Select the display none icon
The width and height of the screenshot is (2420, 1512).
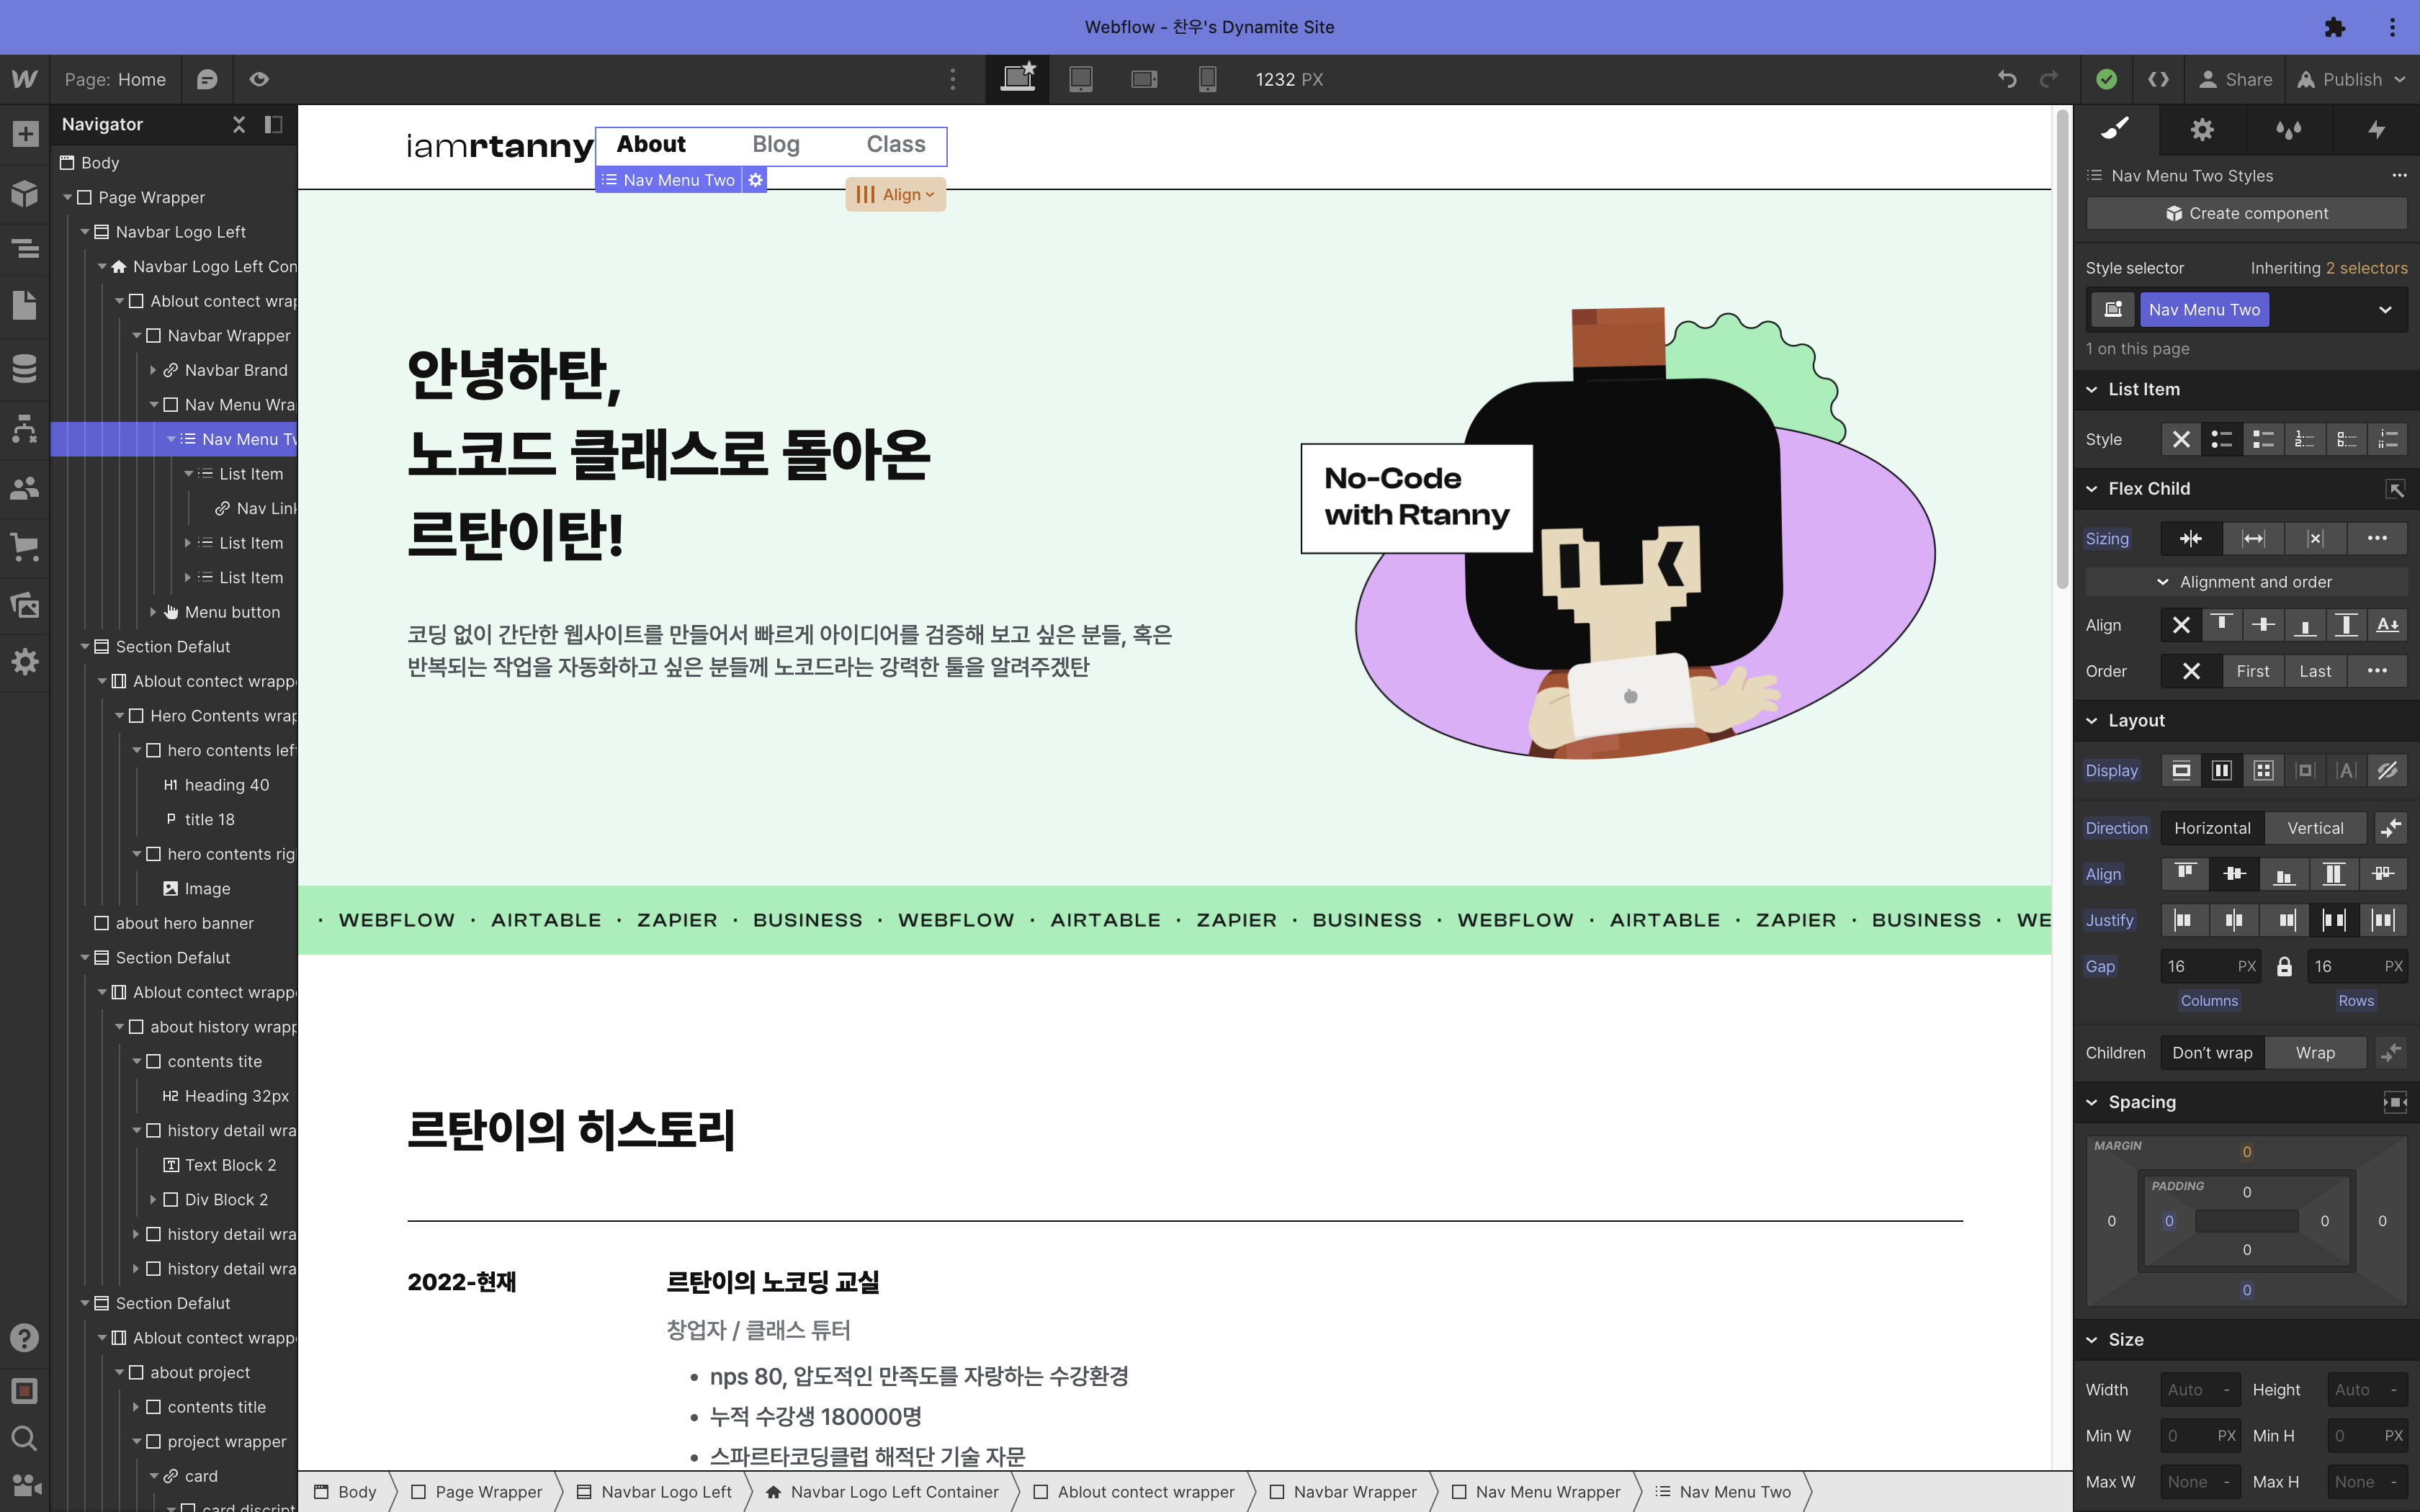pos(2386,770)
